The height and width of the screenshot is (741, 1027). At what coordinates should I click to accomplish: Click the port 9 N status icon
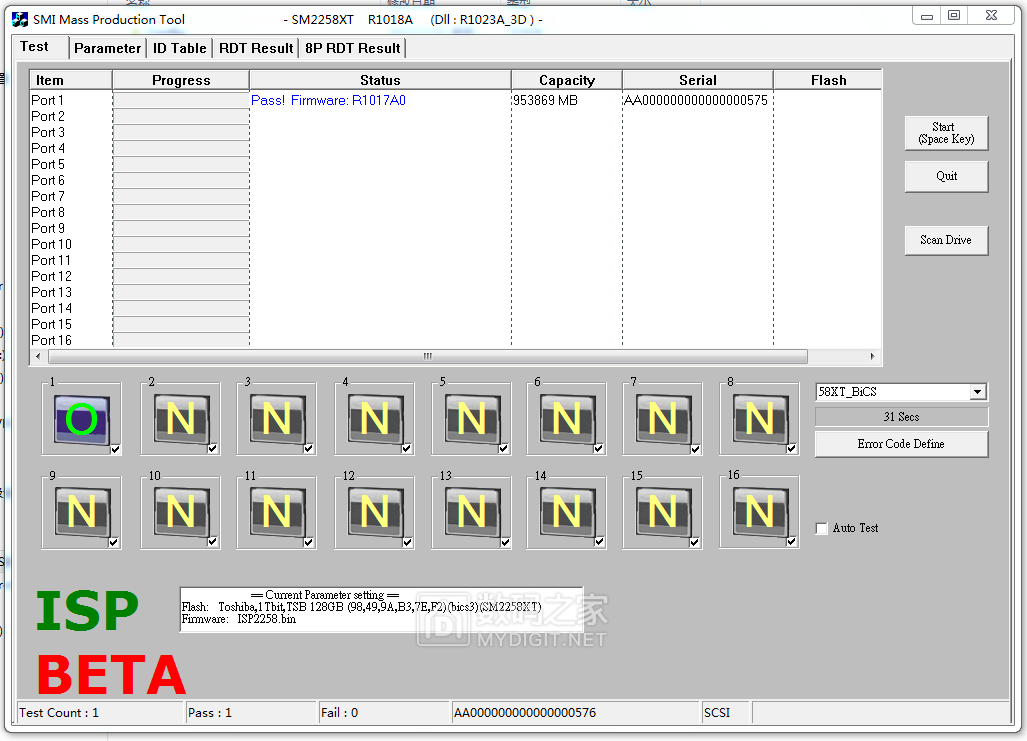[x=81, y=513]
